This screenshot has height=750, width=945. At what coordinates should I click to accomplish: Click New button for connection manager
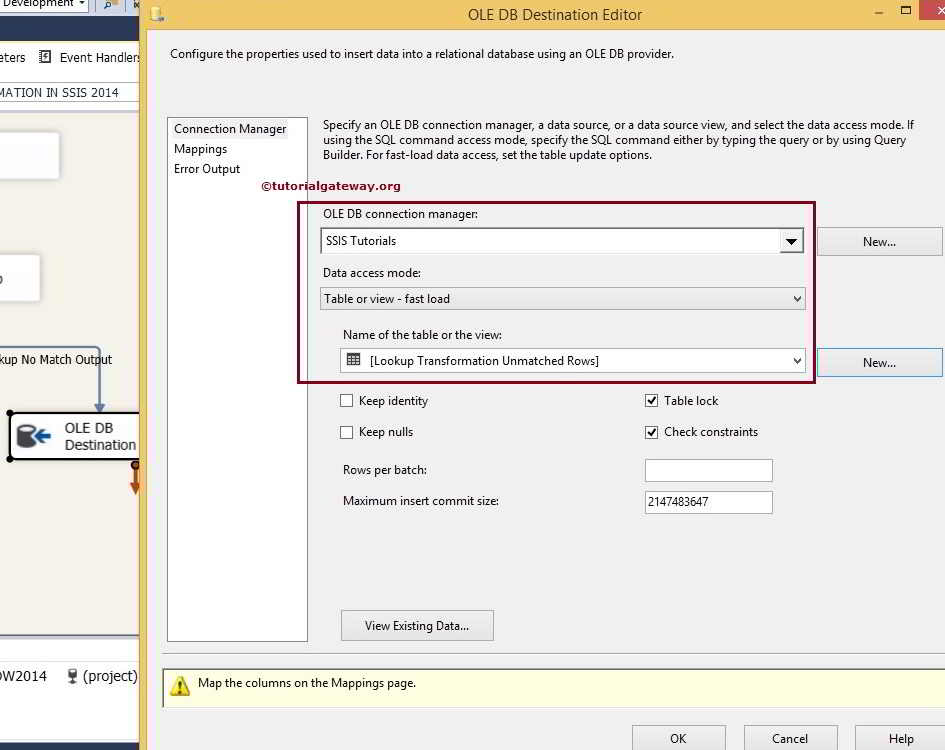tap(879, 242)
